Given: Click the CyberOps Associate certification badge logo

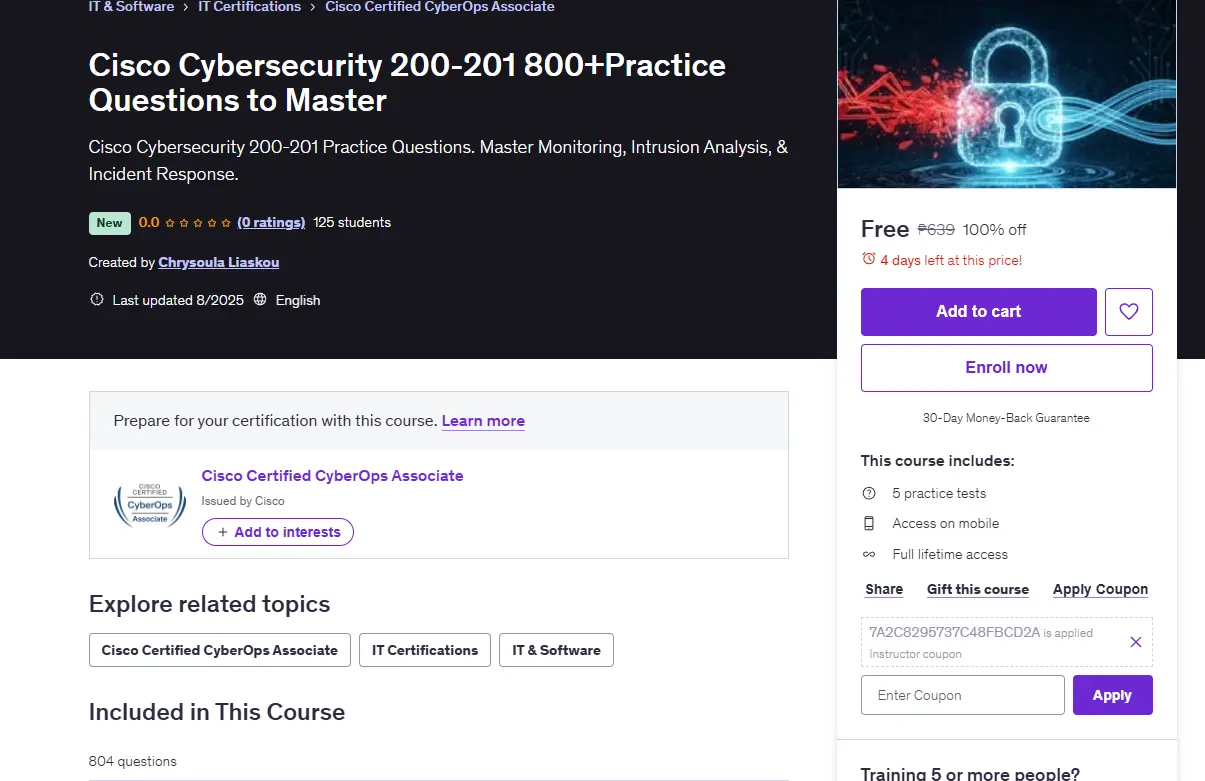Looking at the screenshot, I should pos(150,505).
